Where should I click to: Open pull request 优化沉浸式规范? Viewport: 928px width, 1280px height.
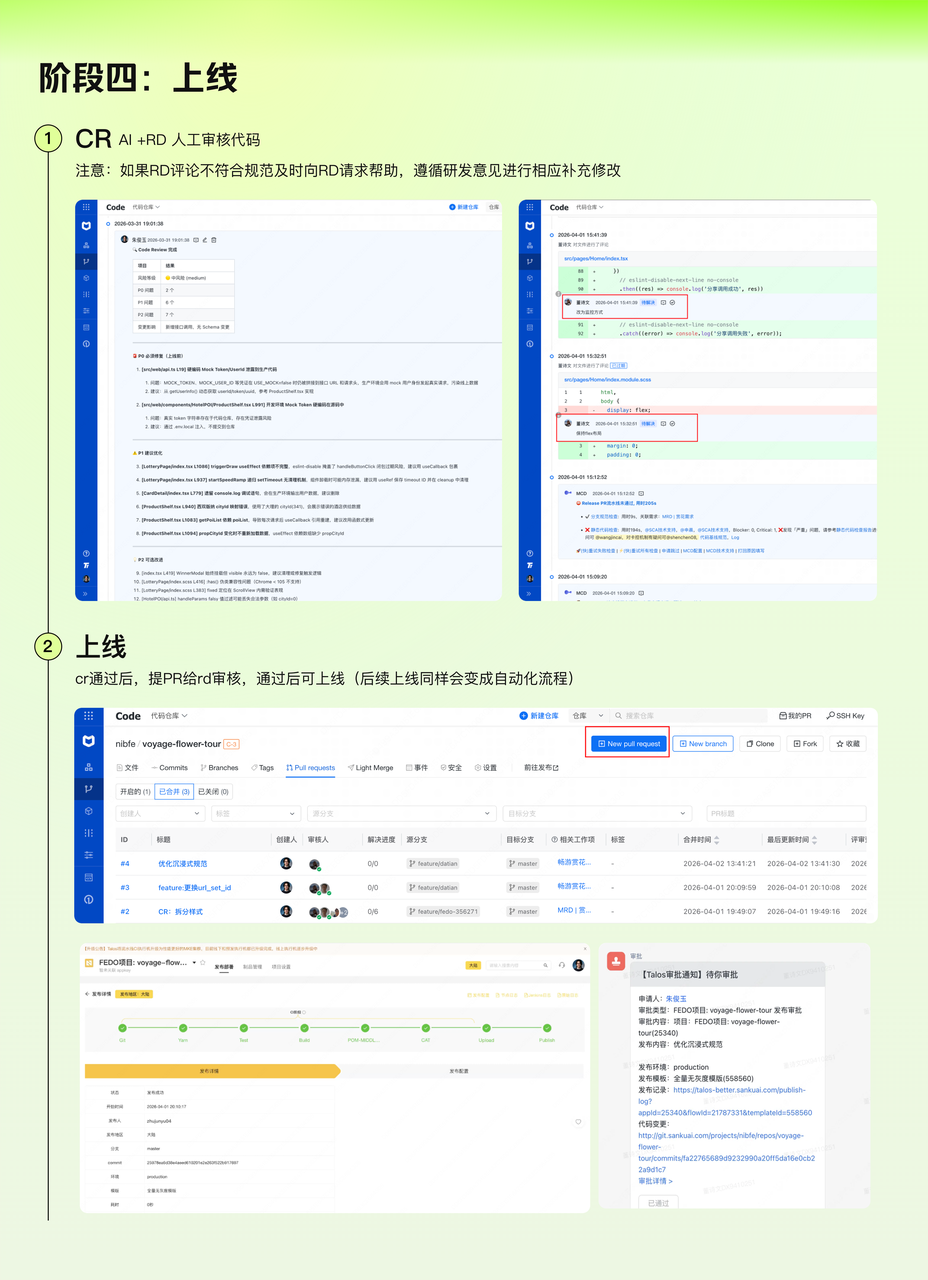[x=182, y=863]
